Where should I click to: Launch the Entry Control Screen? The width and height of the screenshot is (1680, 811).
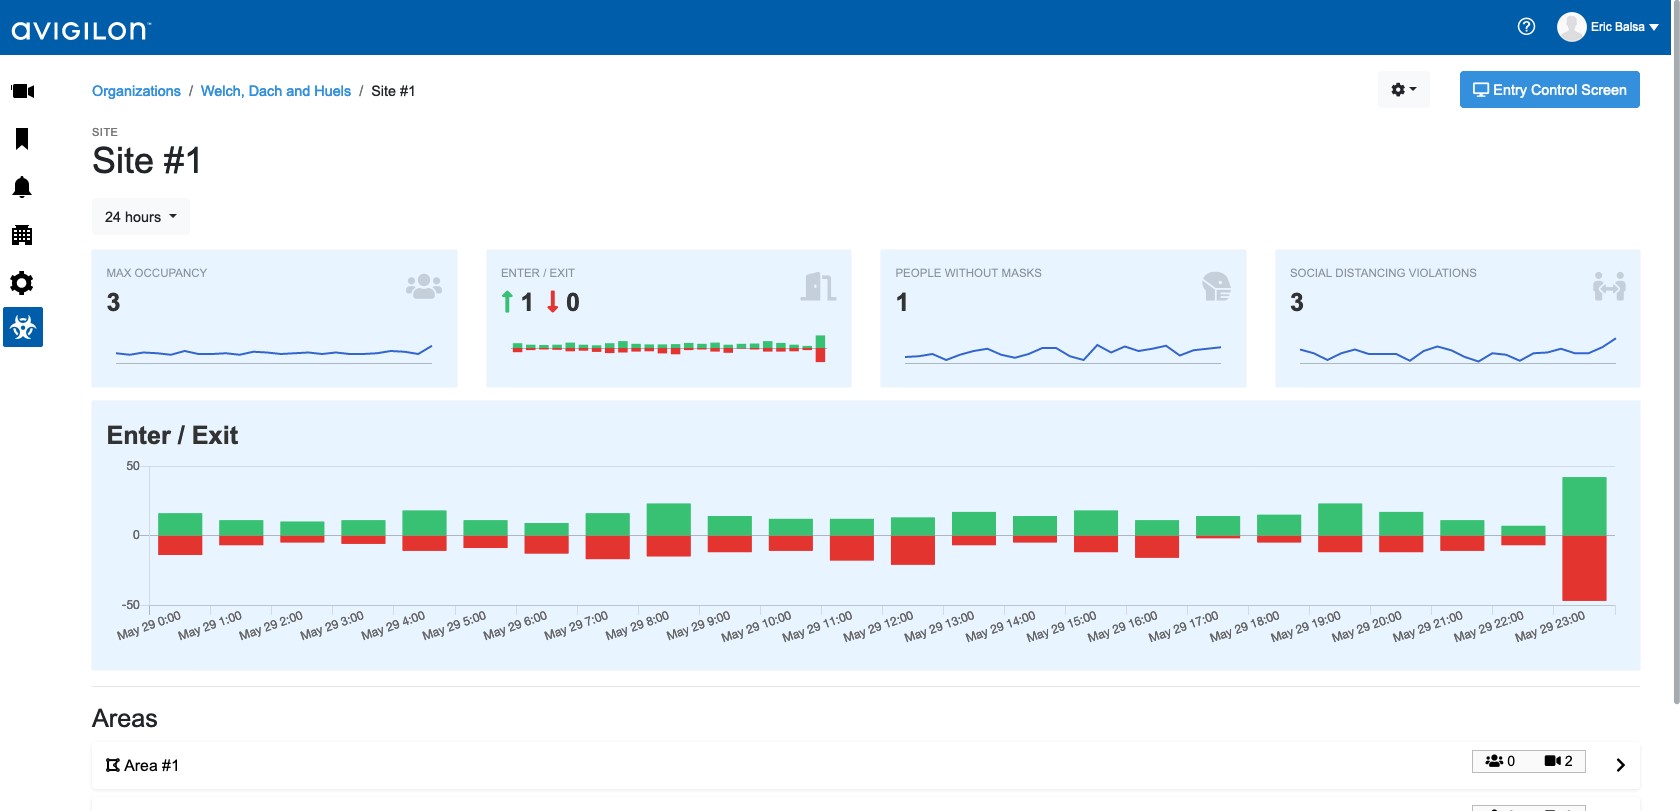(1549, 90)
